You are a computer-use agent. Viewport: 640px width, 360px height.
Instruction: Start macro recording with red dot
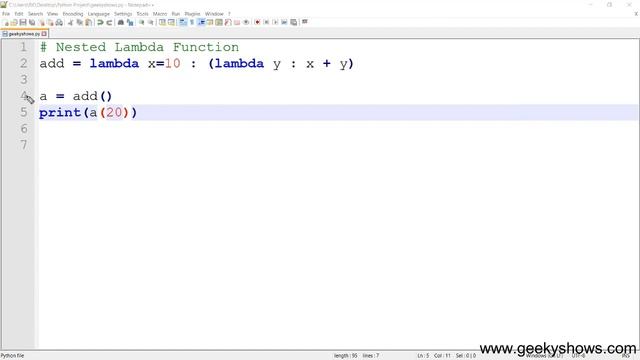click(258, 22)
